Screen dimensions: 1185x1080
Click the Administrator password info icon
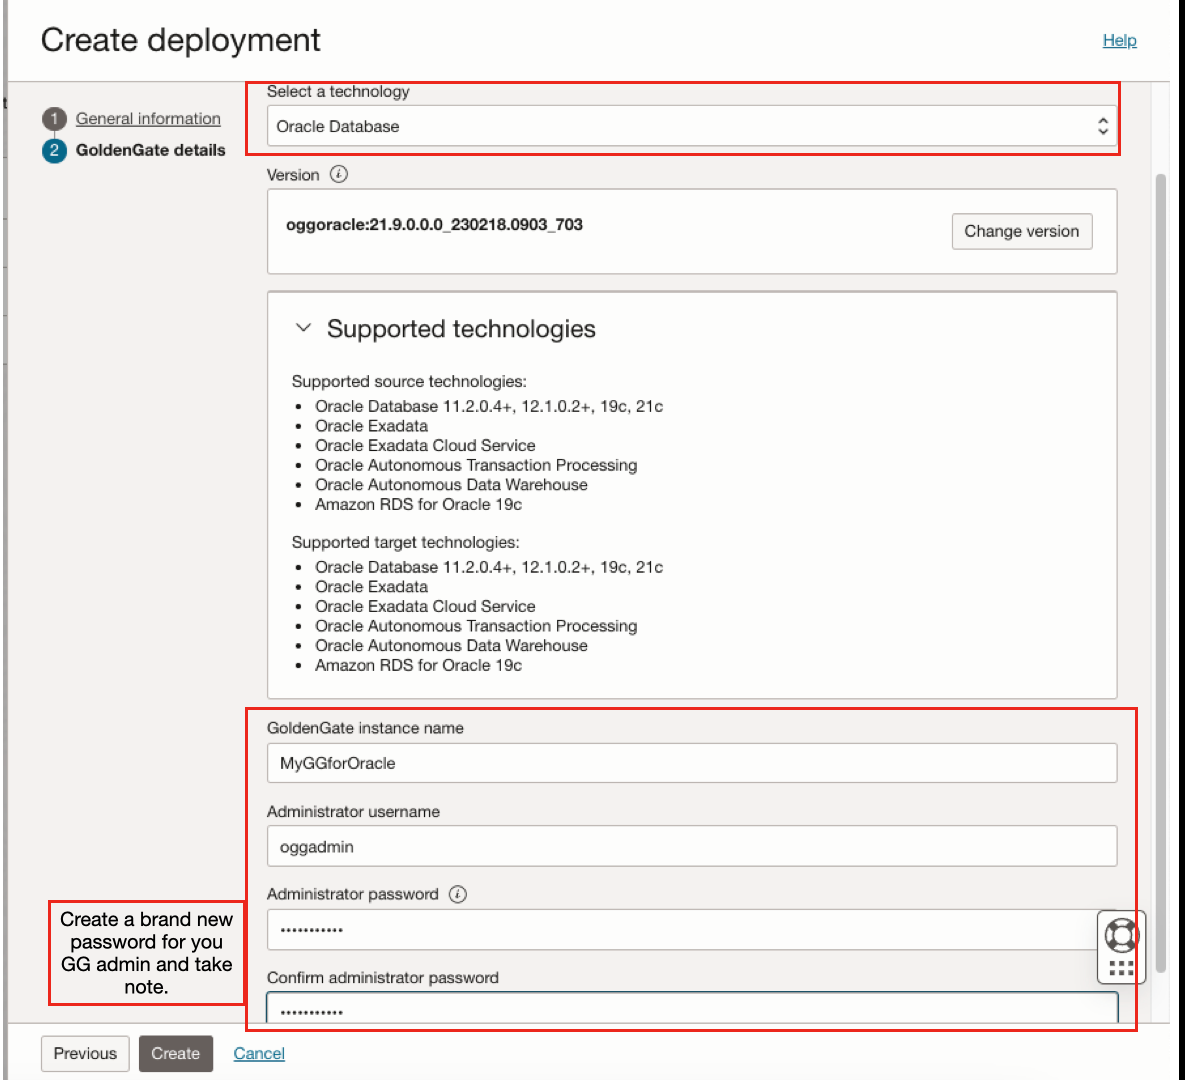pyautogui.click(x=458, y=894)
